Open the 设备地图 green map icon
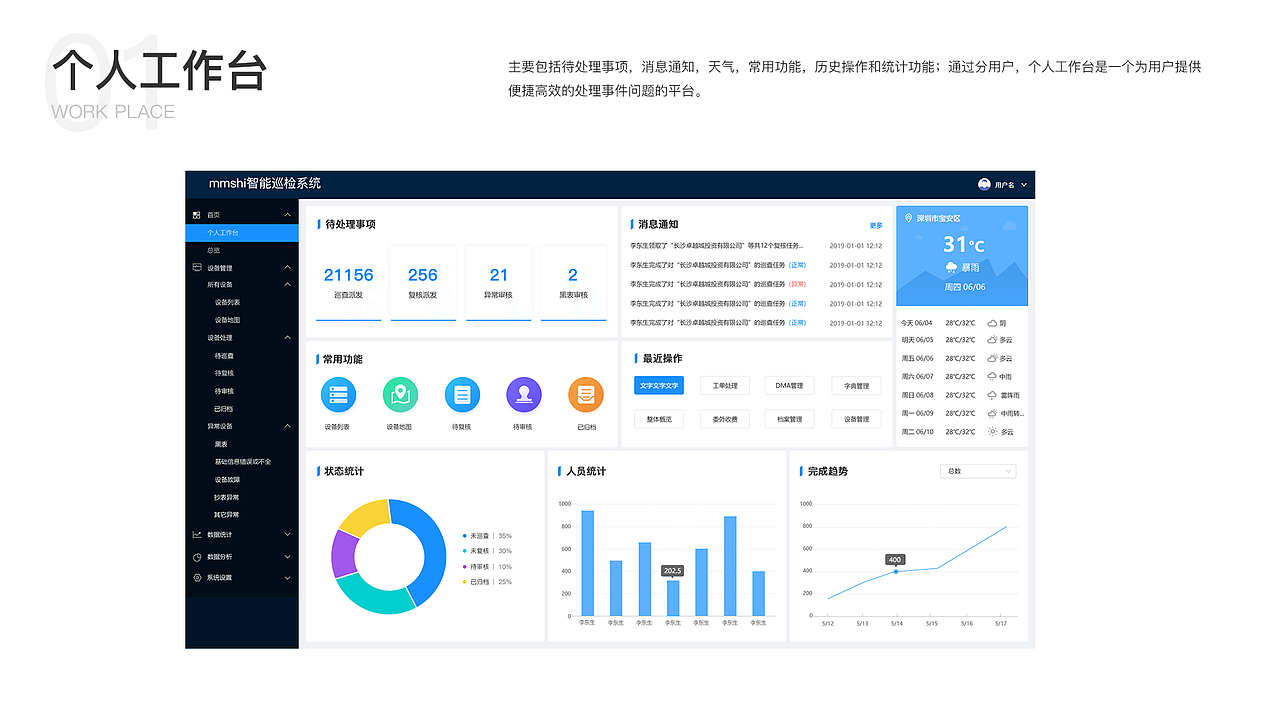The image size is (1280, 720). click(x=400, y=395)
